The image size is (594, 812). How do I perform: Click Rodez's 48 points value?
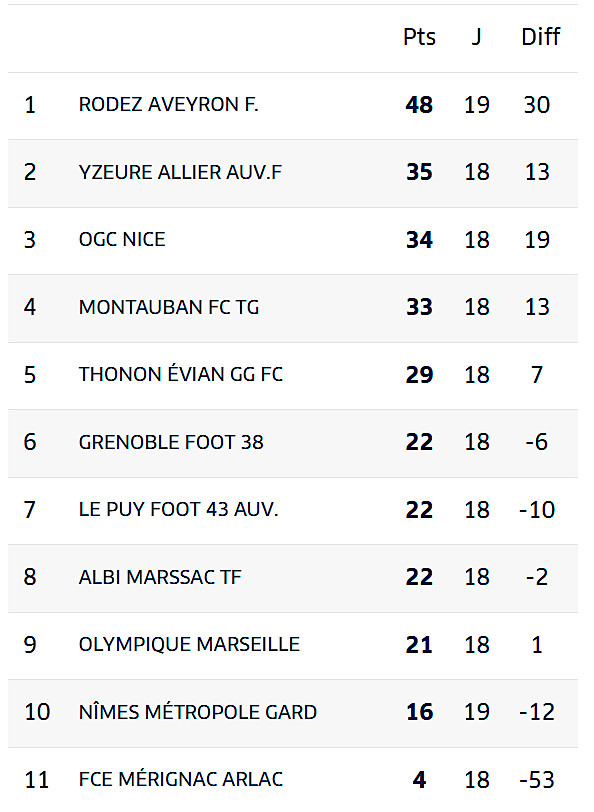click(419, 105)
